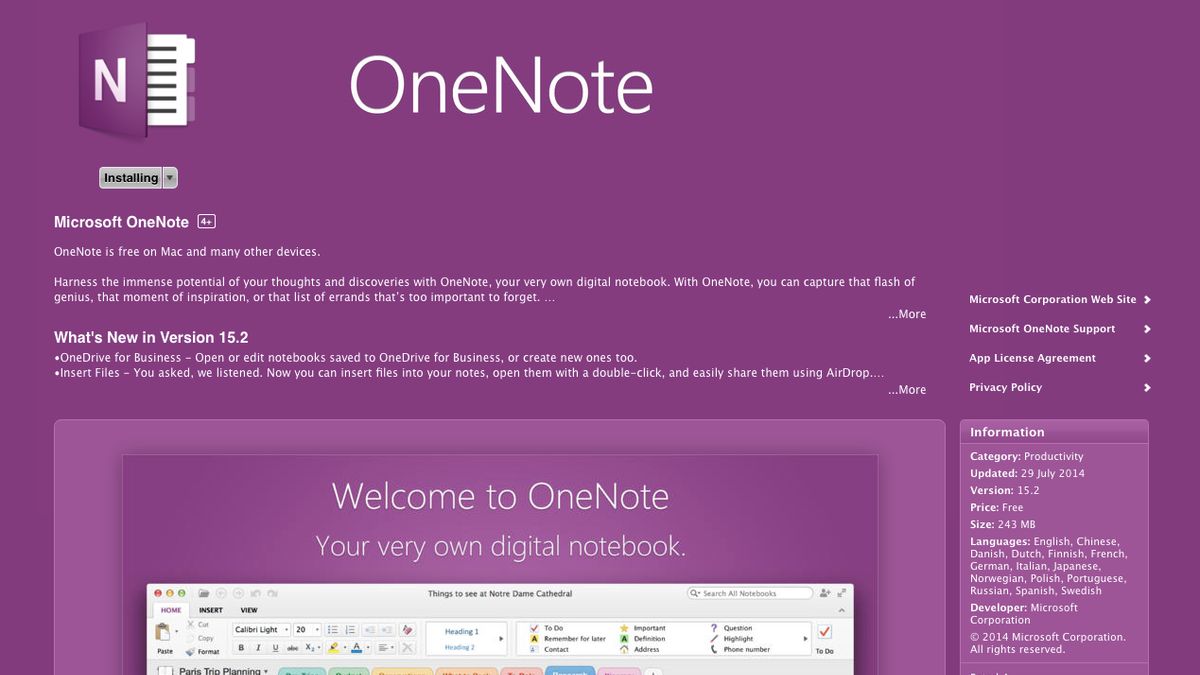Open the dropdown arrow beside Installing
Screen dimensions: 1200x675
(170, 178)
